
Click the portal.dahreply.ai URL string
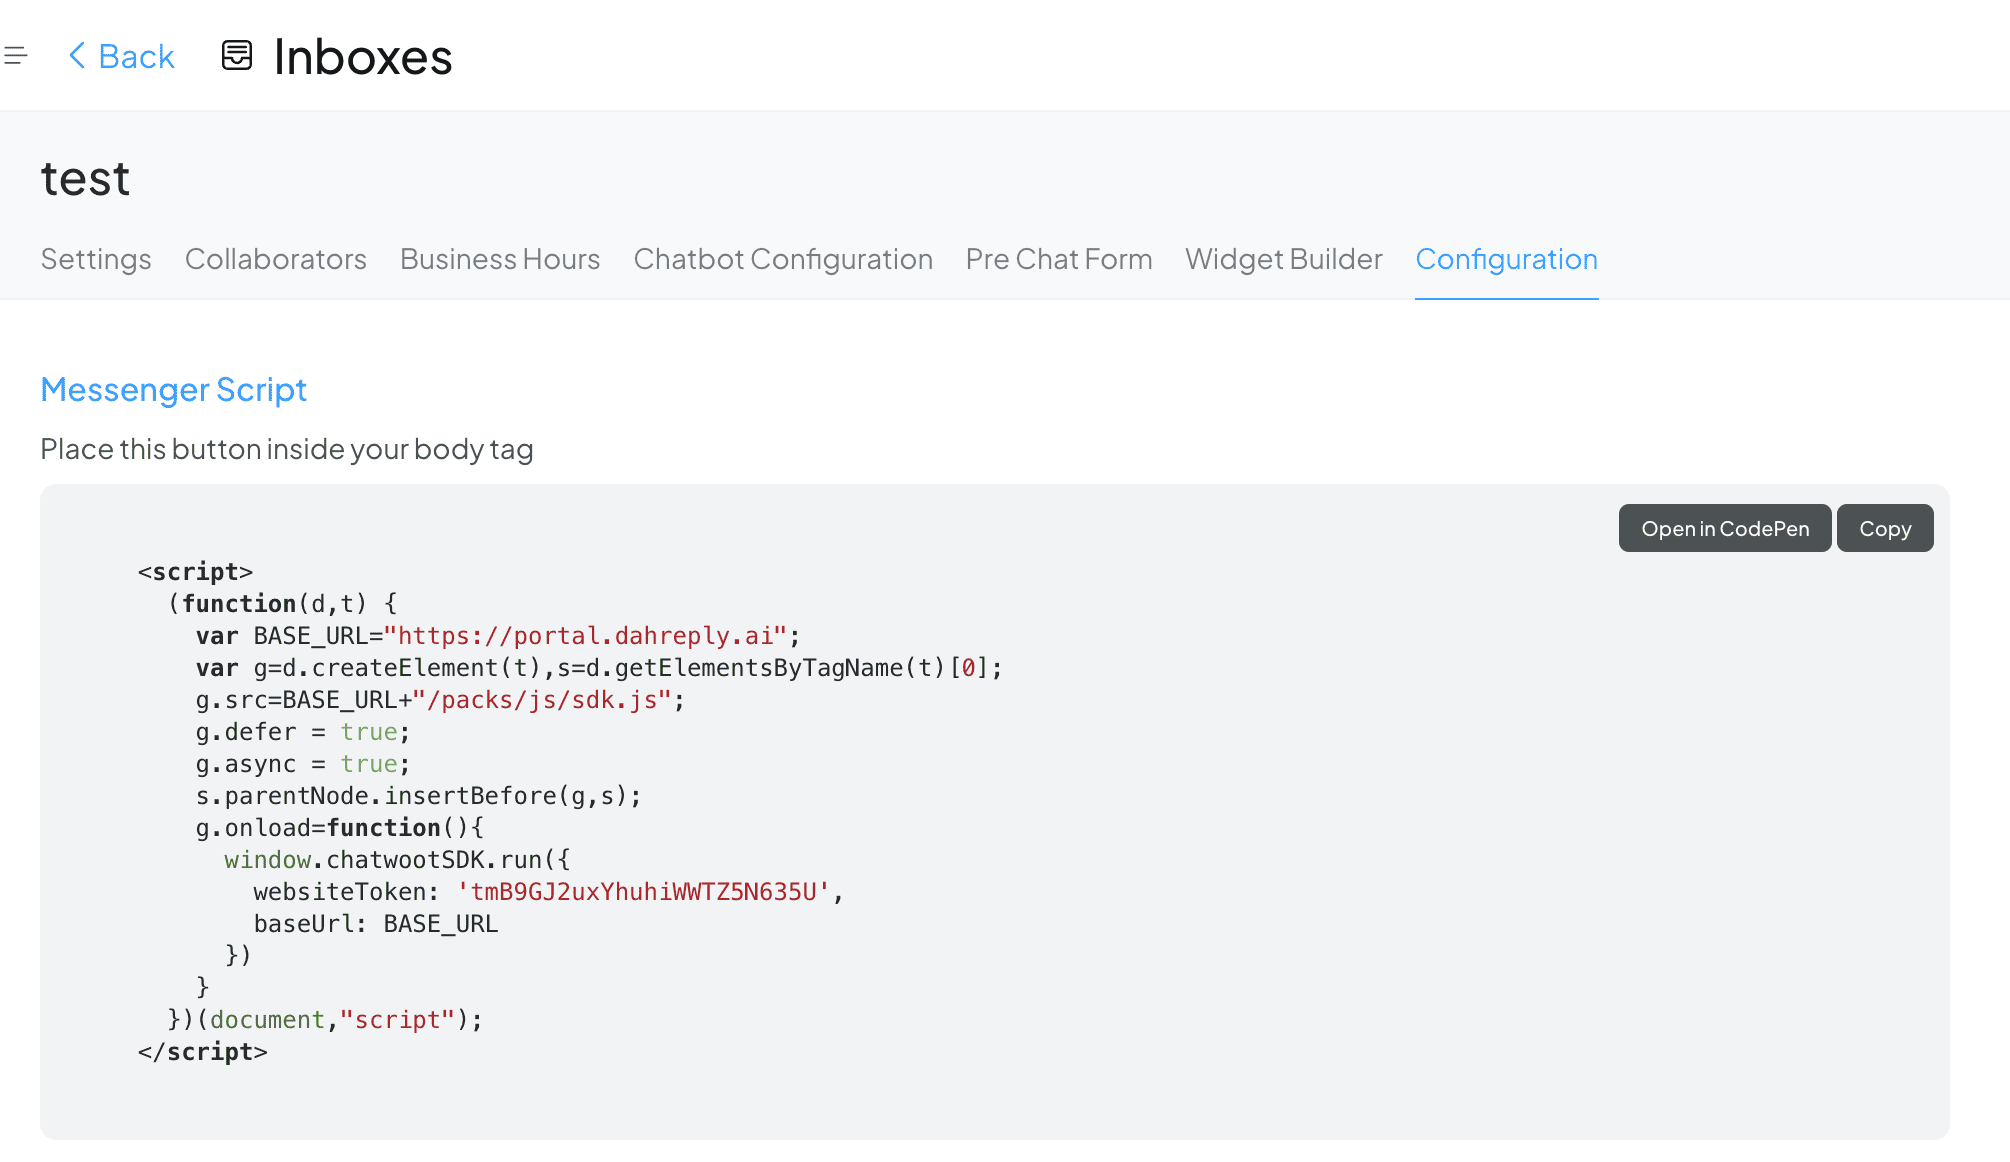click(x=586, y=636)
